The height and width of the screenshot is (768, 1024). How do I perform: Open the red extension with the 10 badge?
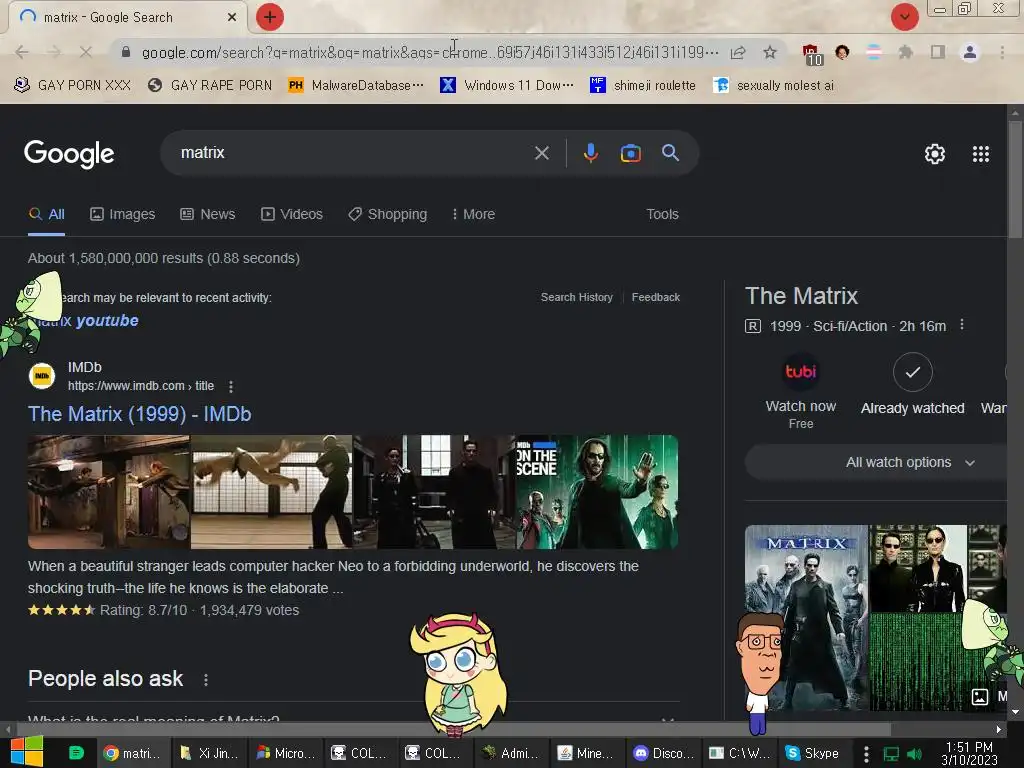pos(812,54)
